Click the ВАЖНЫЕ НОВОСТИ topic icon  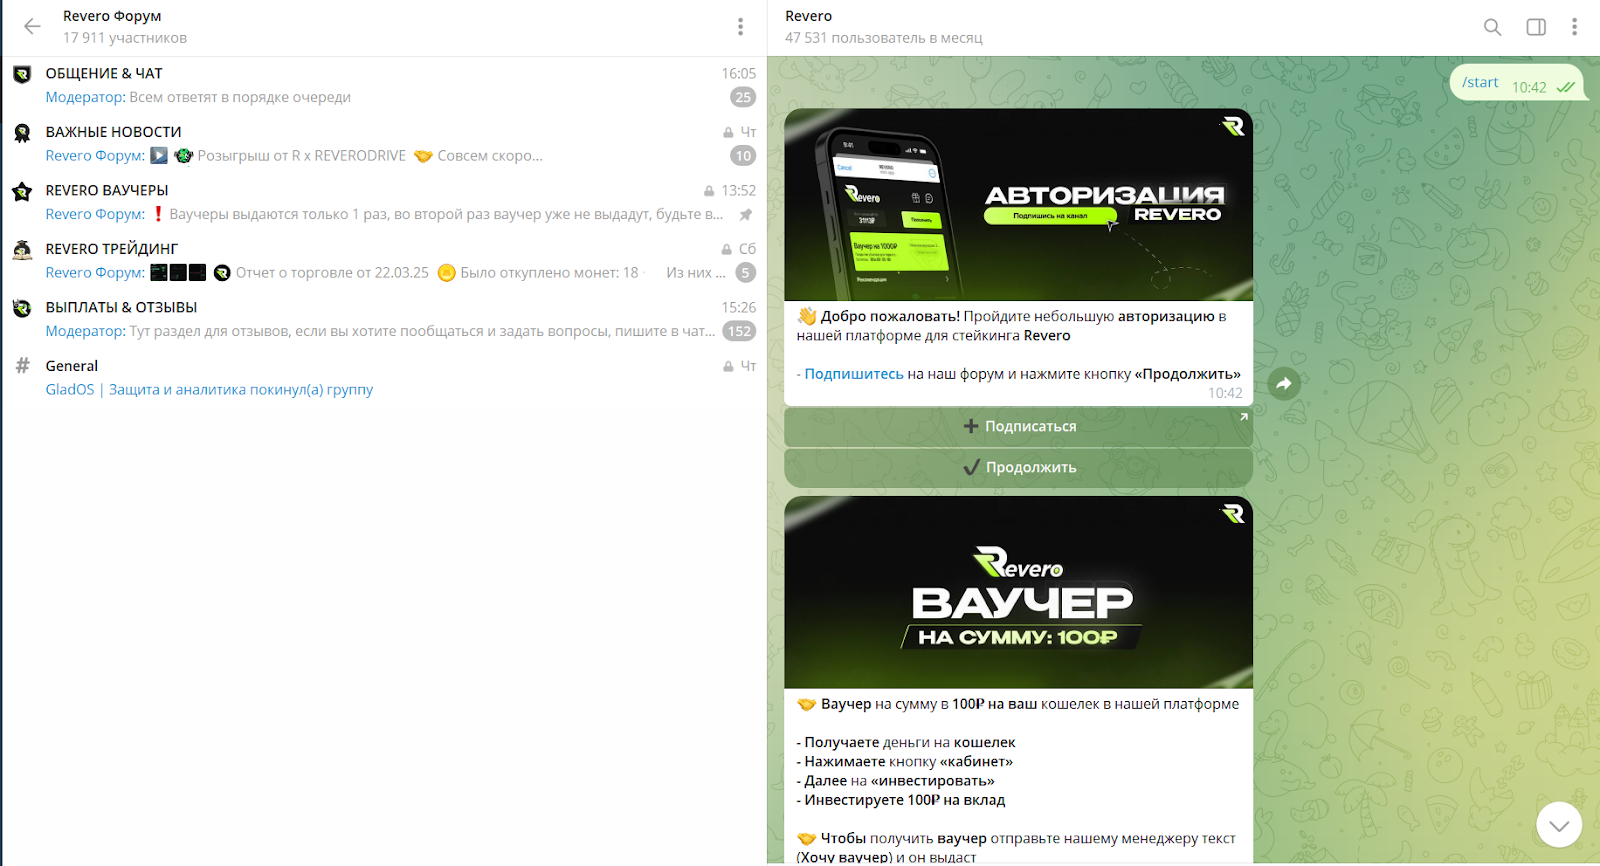coord(22,132)
